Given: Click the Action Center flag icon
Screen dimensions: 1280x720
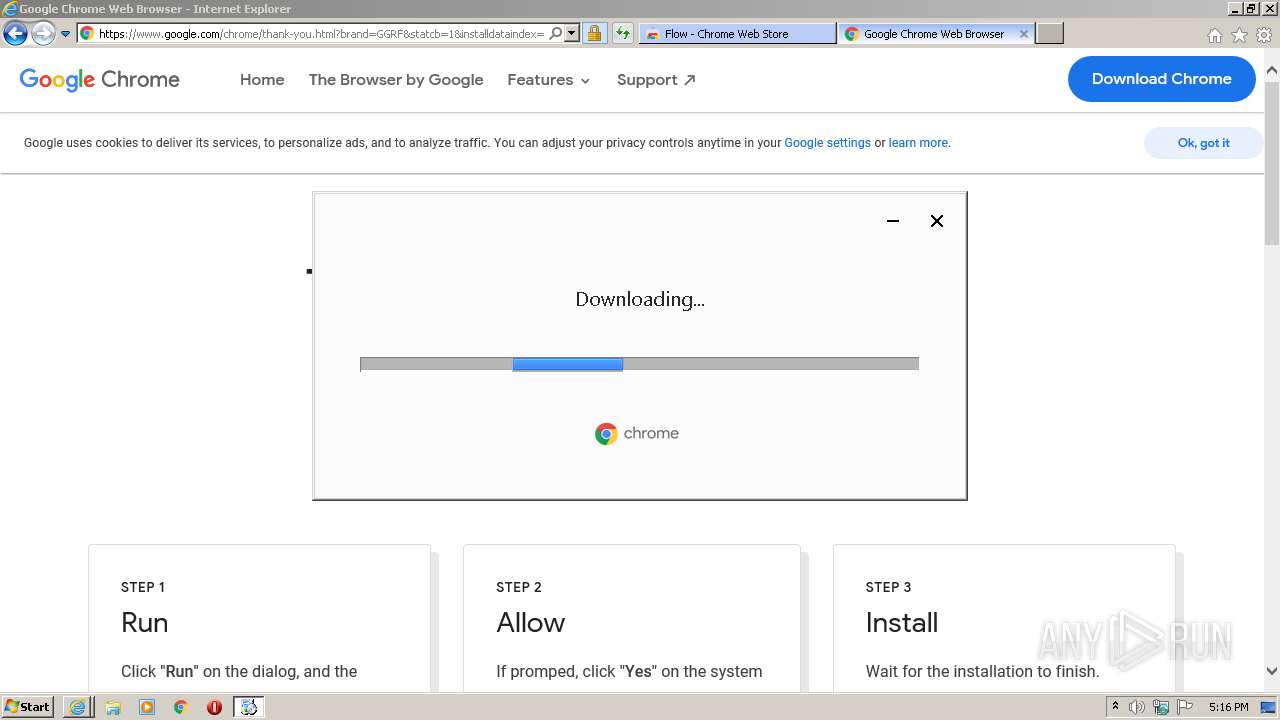Looking at the screenshot, I should (x=1185, y=707).
